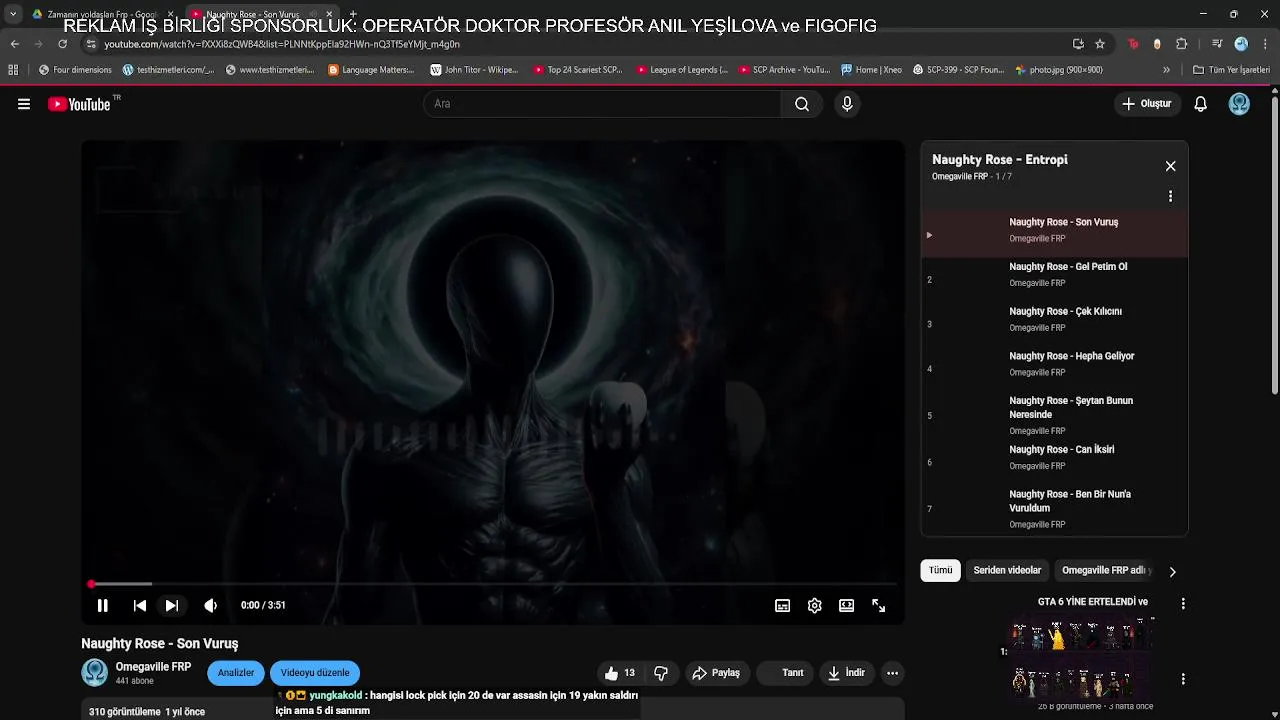Open Chrome three-dot menu
This screenshot has height=720, width=1280.
pyautogui.click(x=1265, y=44)
